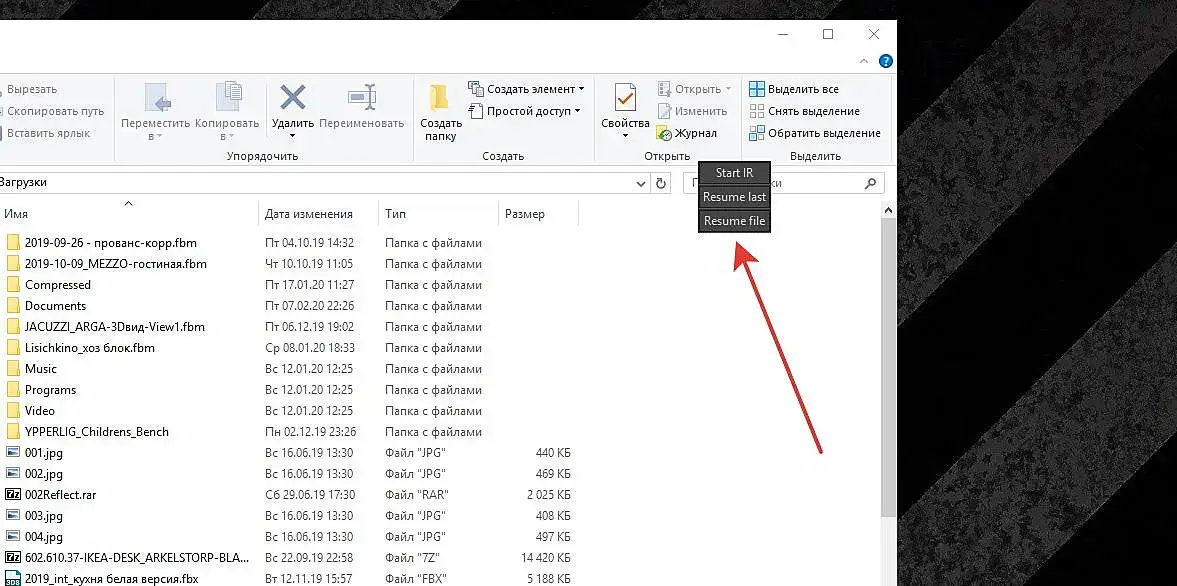1177x586 pixels.
Task: Click the Переименовать rename icon
Action: (x=361, y=98)
